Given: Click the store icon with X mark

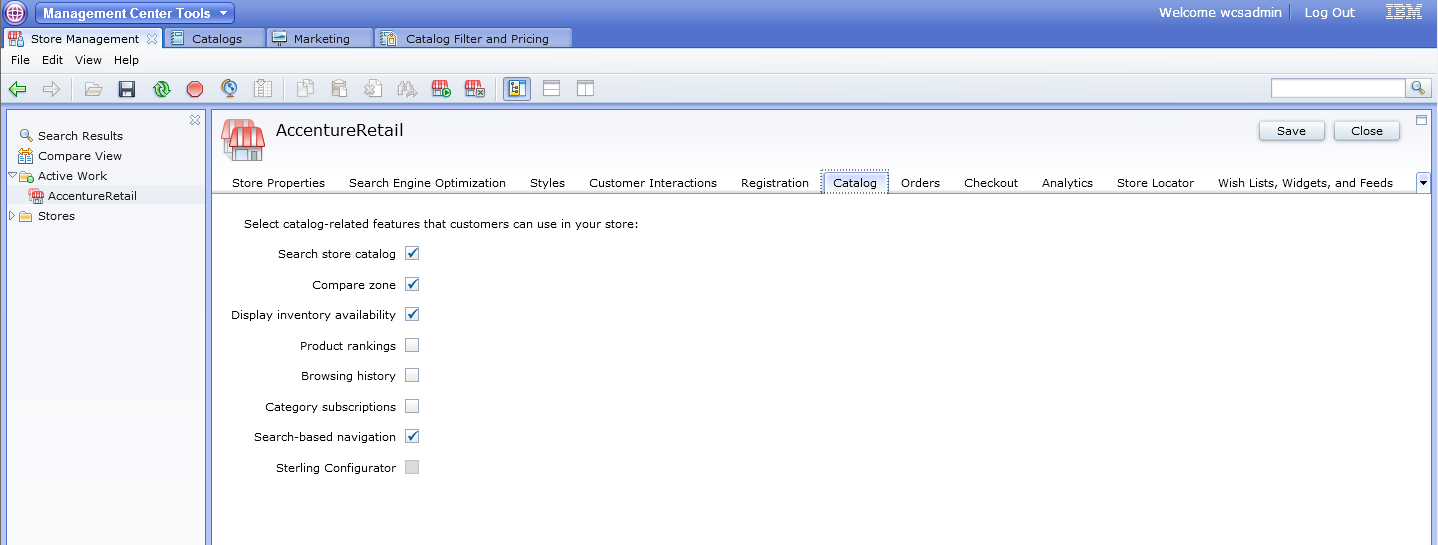Looking at the screenshot, I should tap(475, 89).
